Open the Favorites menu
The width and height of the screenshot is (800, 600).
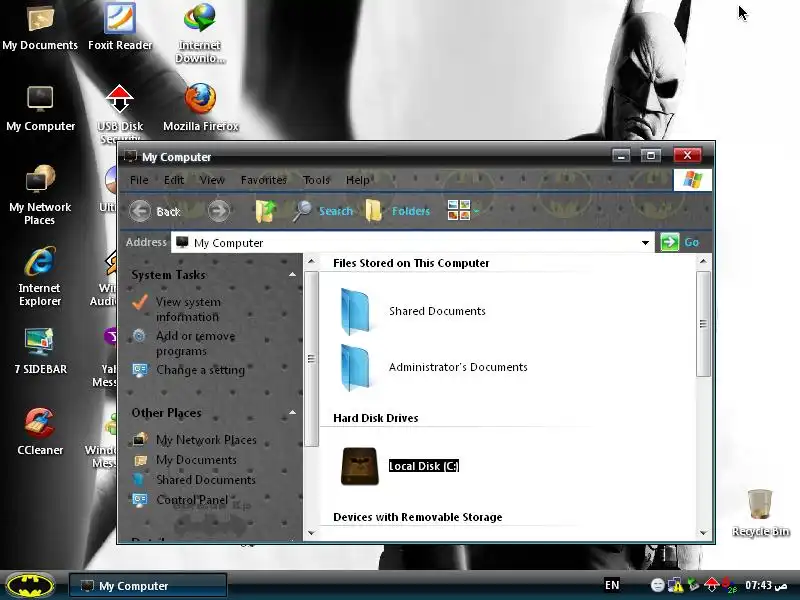[x=264, y=180]
